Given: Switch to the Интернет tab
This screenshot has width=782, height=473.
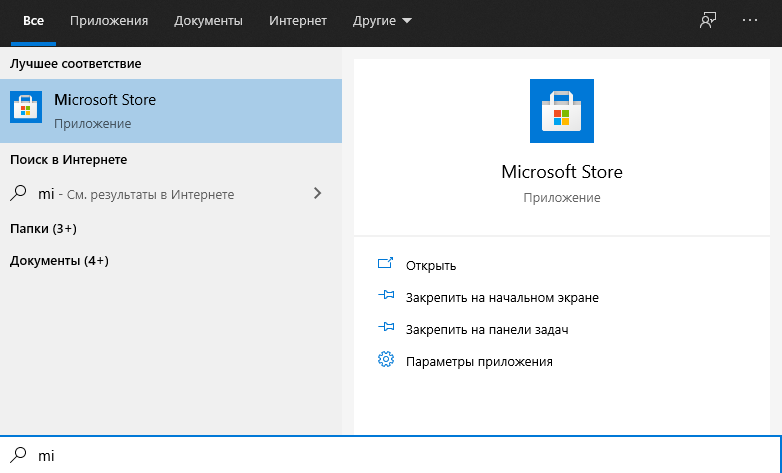Looking at the screenshot, I should pyautogui.click(x=298, y=21).
